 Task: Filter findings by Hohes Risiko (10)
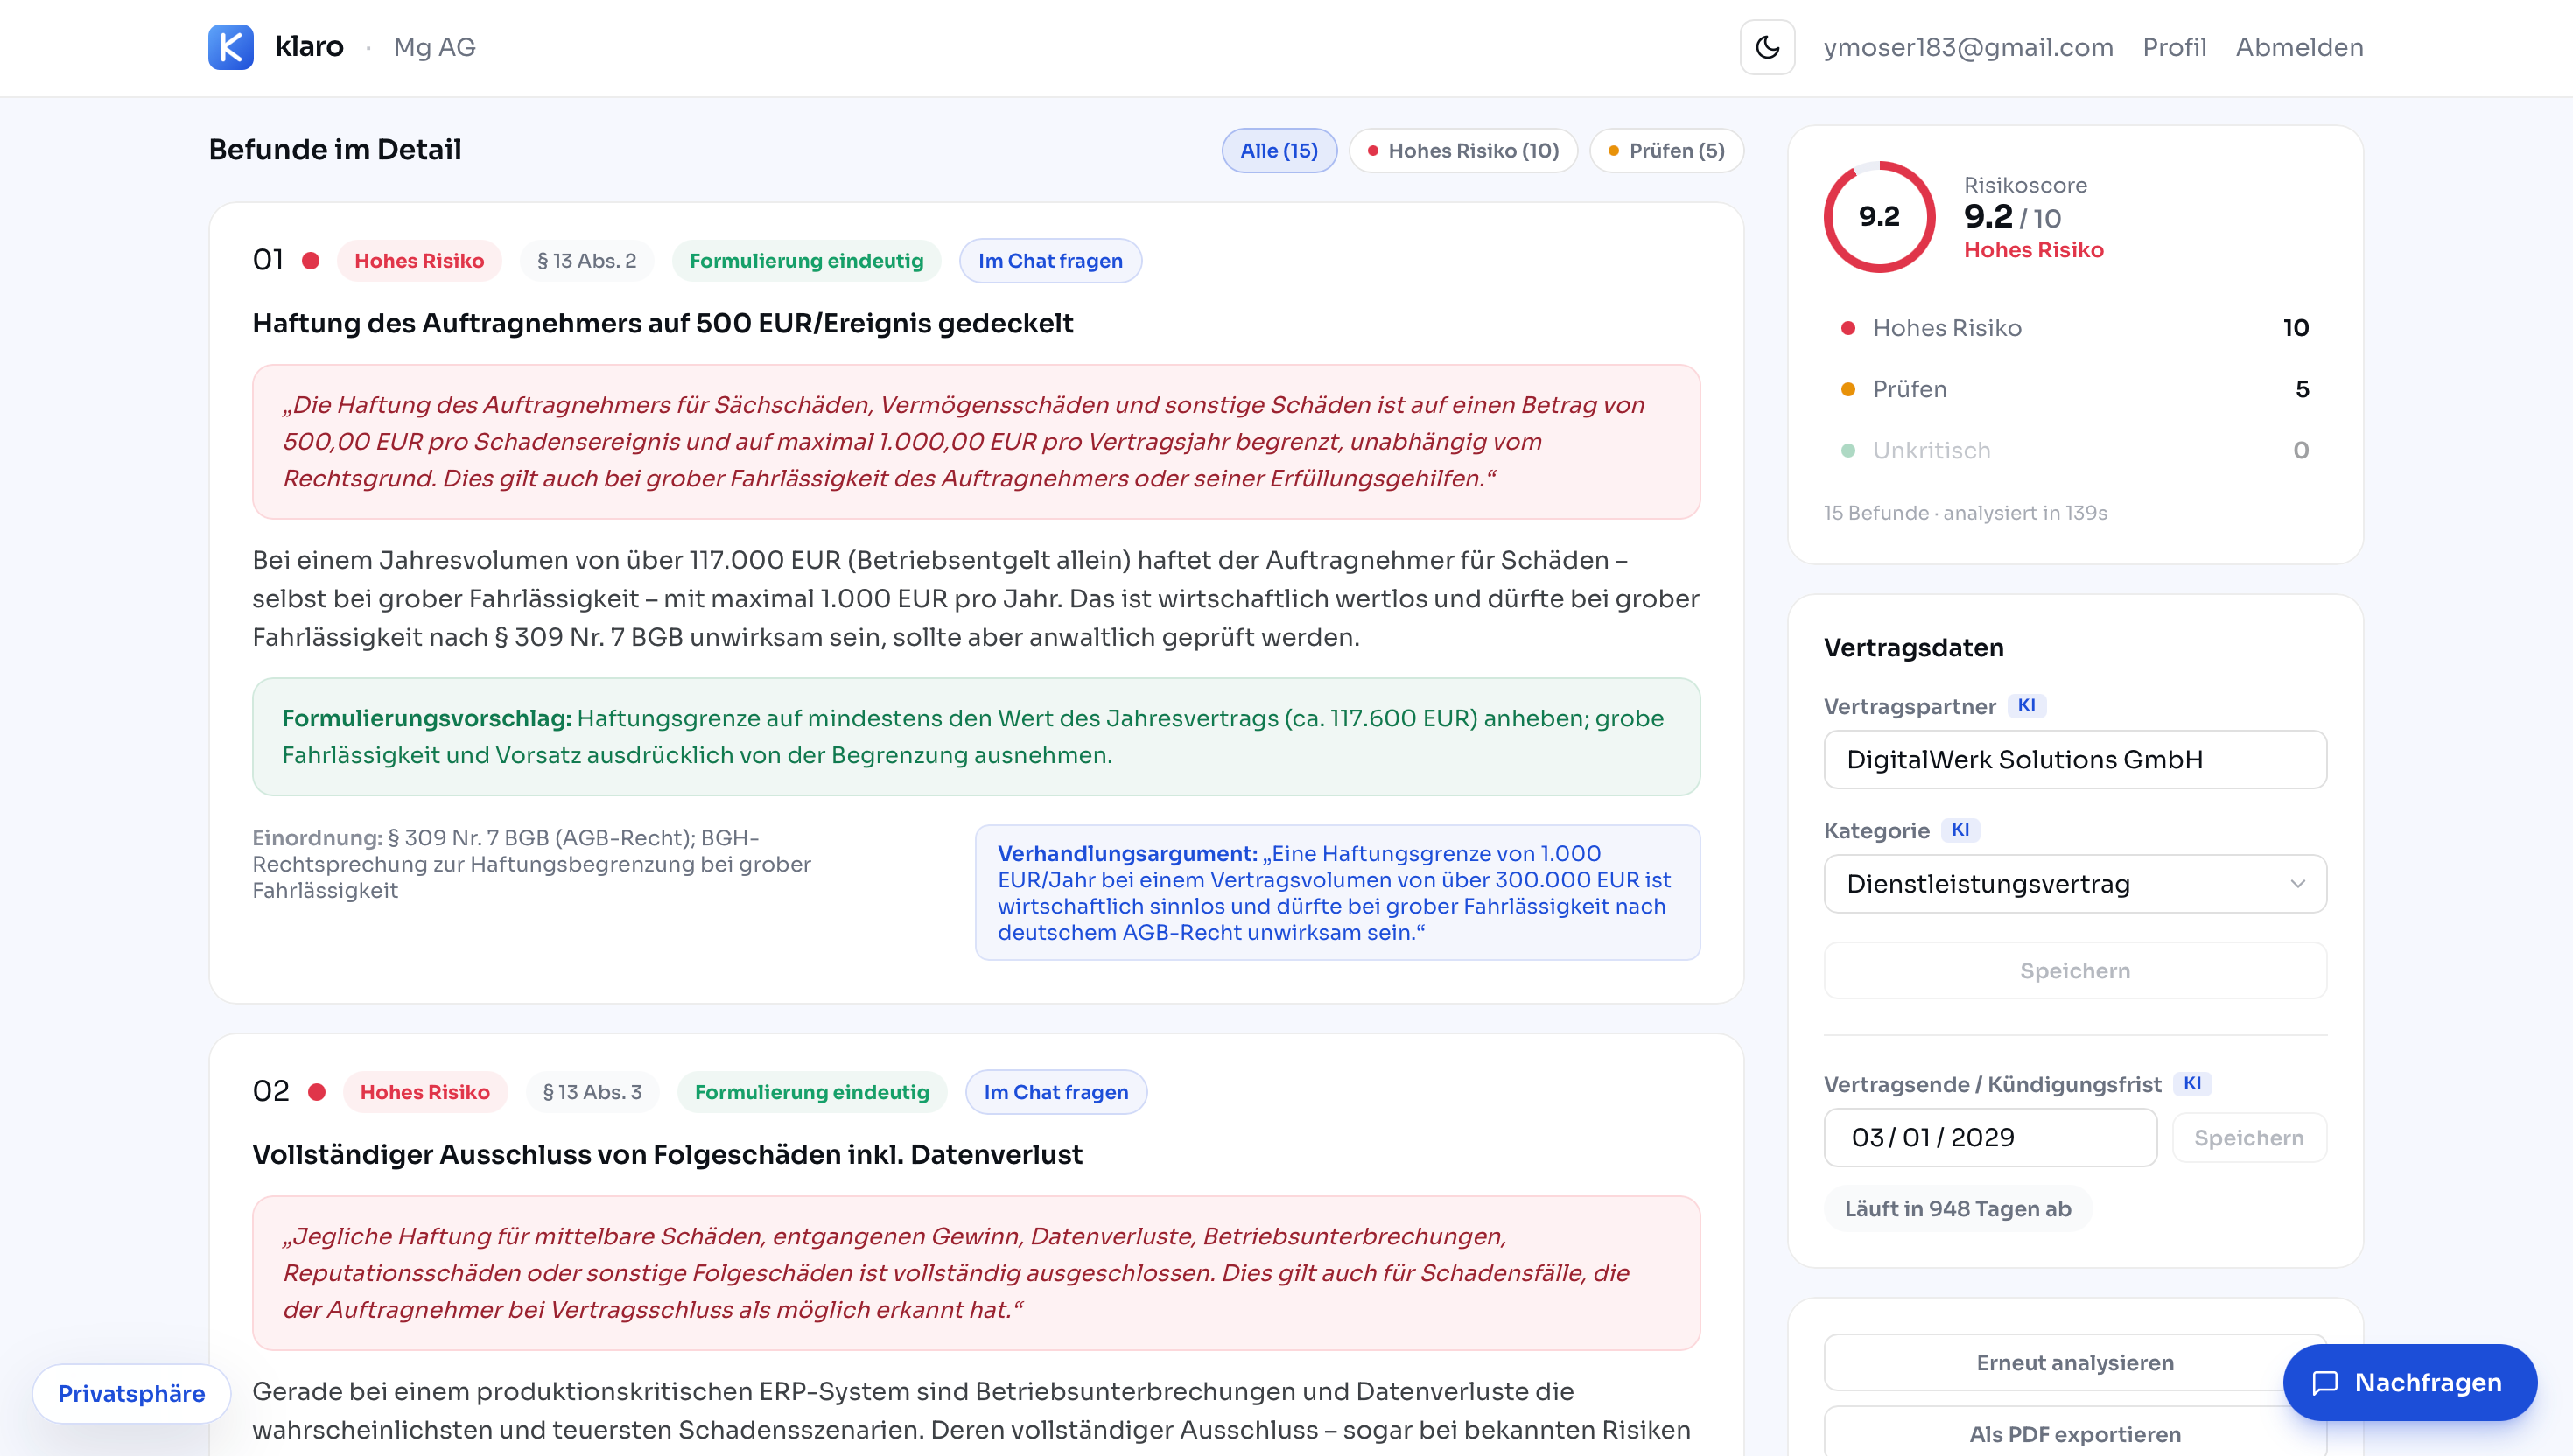tap(1463, 150)
